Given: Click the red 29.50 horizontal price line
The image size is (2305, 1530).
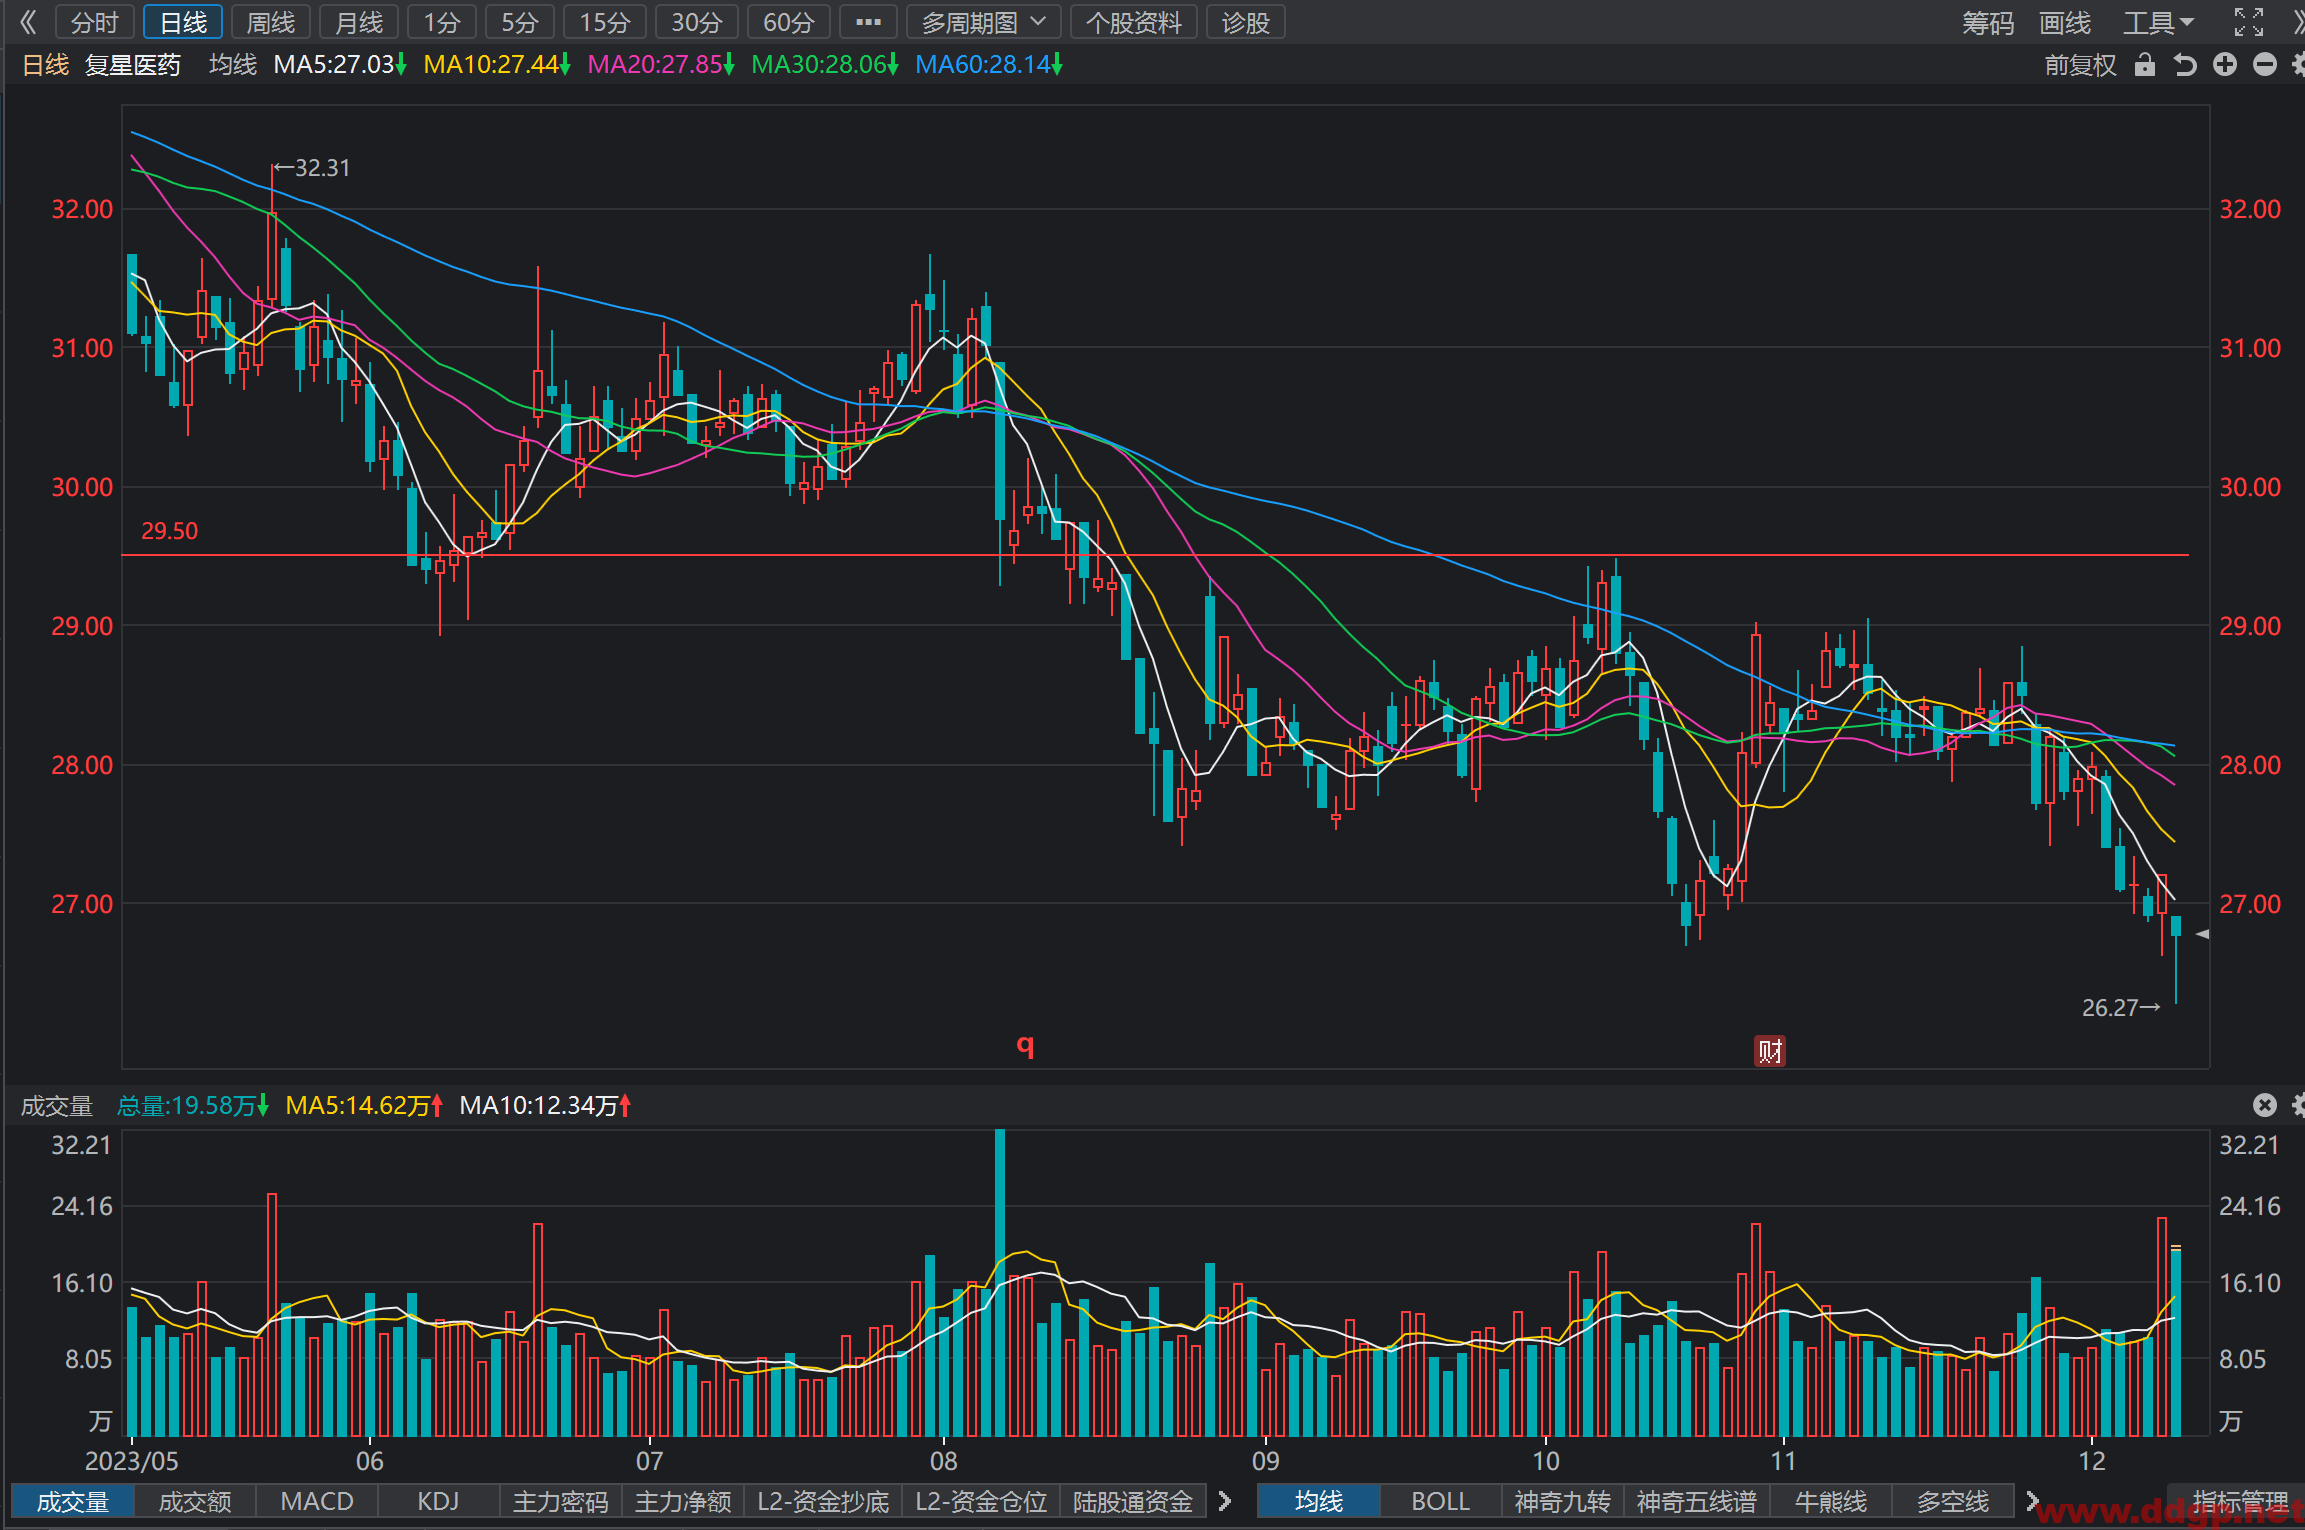Looking at the screenshot, I should tap(1155, 554).
